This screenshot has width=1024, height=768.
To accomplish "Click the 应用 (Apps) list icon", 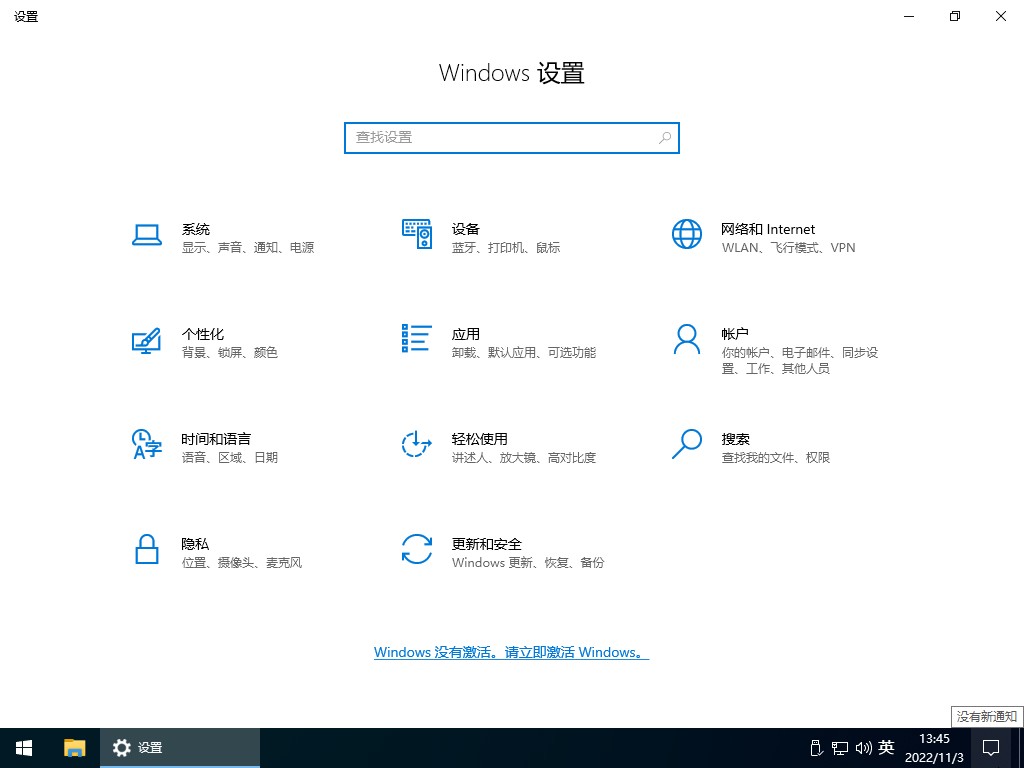I will click(x=417, y=339).
